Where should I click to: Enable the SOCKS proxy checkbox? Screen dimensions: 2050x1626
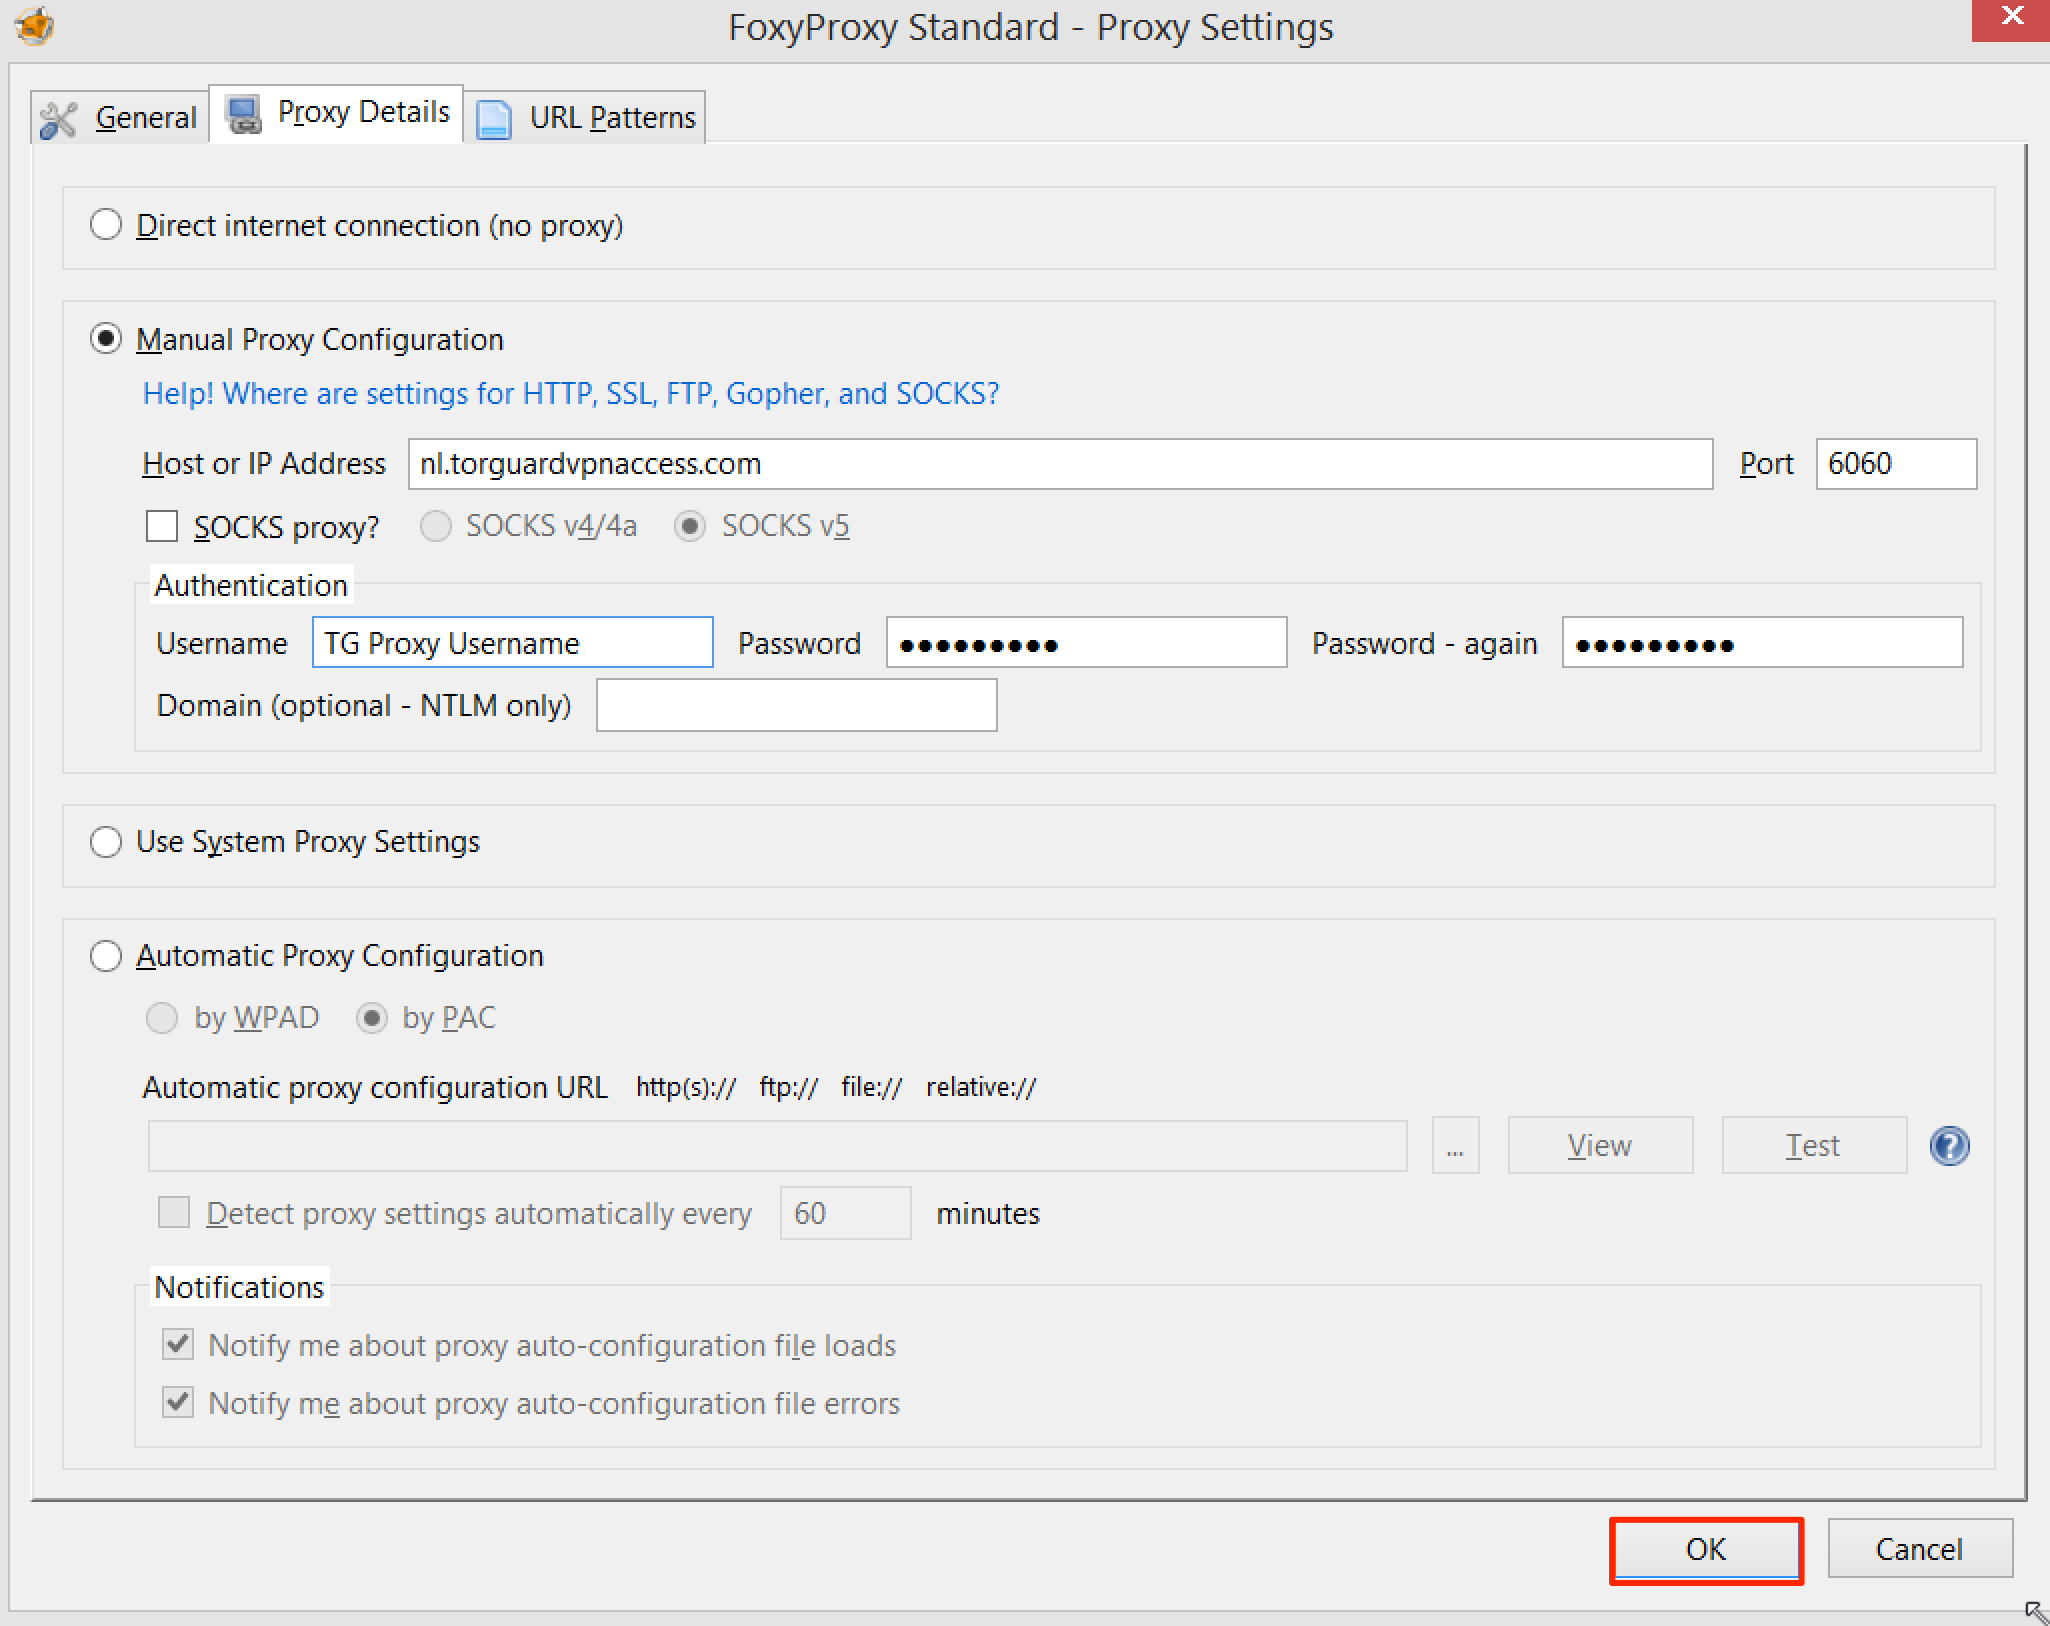(x=162, y=526)
